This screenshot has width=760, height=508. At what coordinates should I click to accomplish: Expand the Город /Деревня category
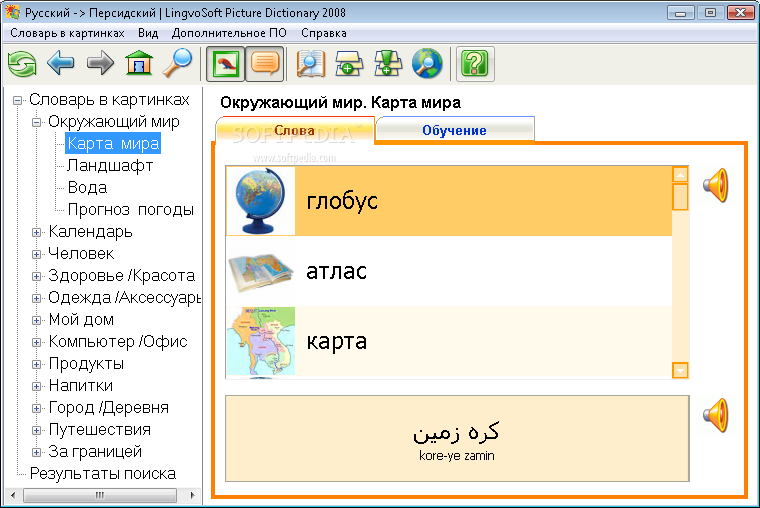pyautogui.click(x=36, y=408)
